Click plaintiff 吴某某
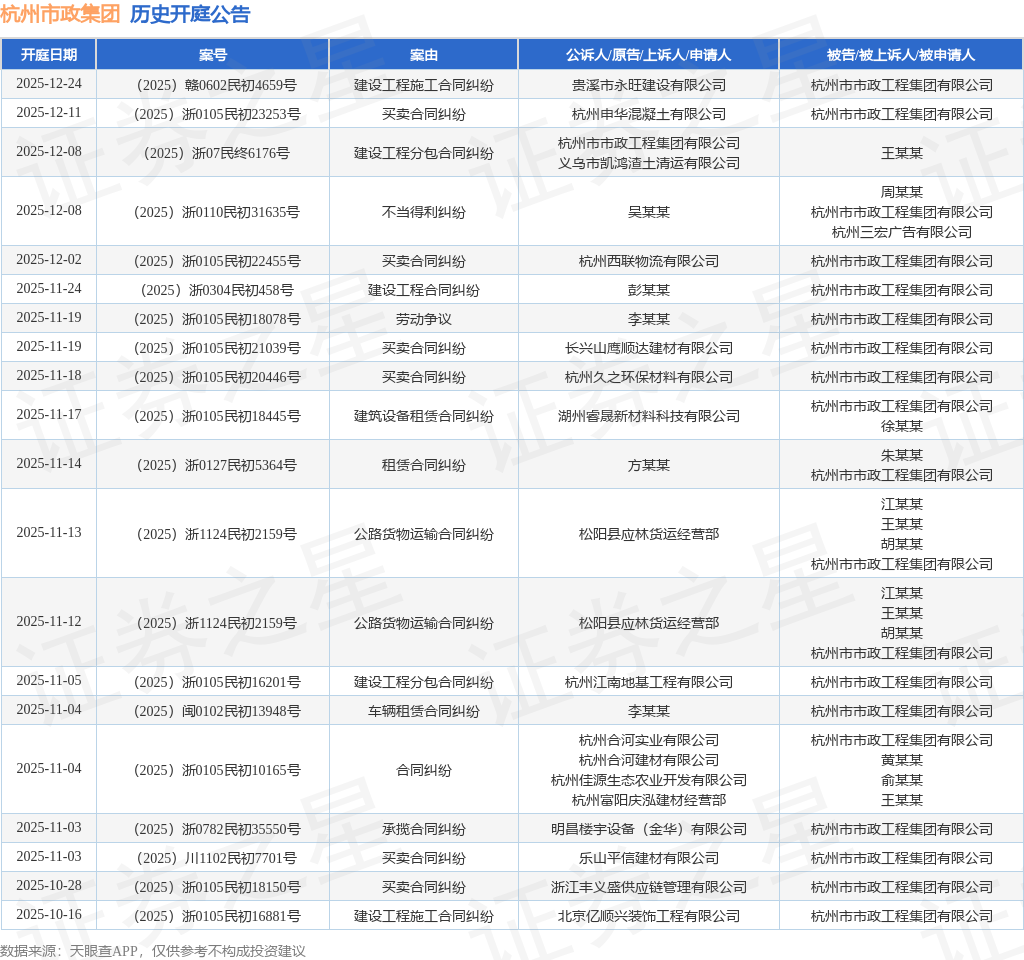This screenshot has width=1024, height=960. (x=648, y=212)
